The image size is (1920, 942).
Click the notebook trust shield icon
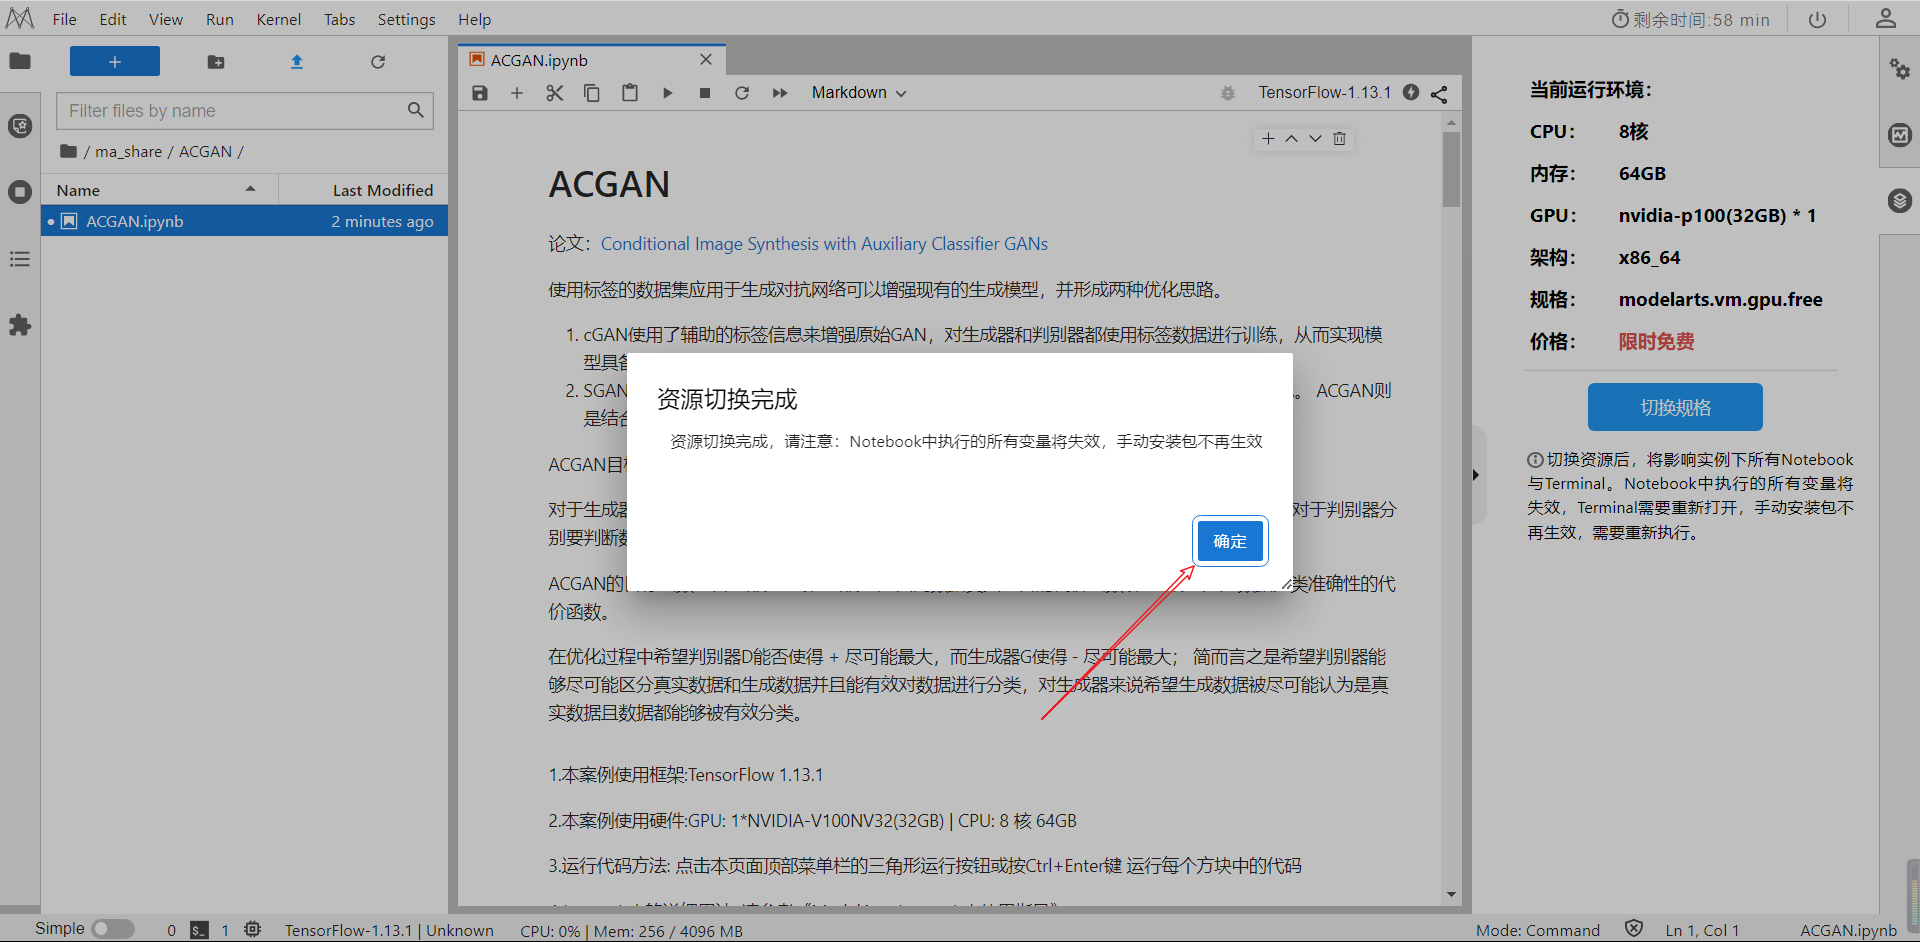pos(1634,929)
